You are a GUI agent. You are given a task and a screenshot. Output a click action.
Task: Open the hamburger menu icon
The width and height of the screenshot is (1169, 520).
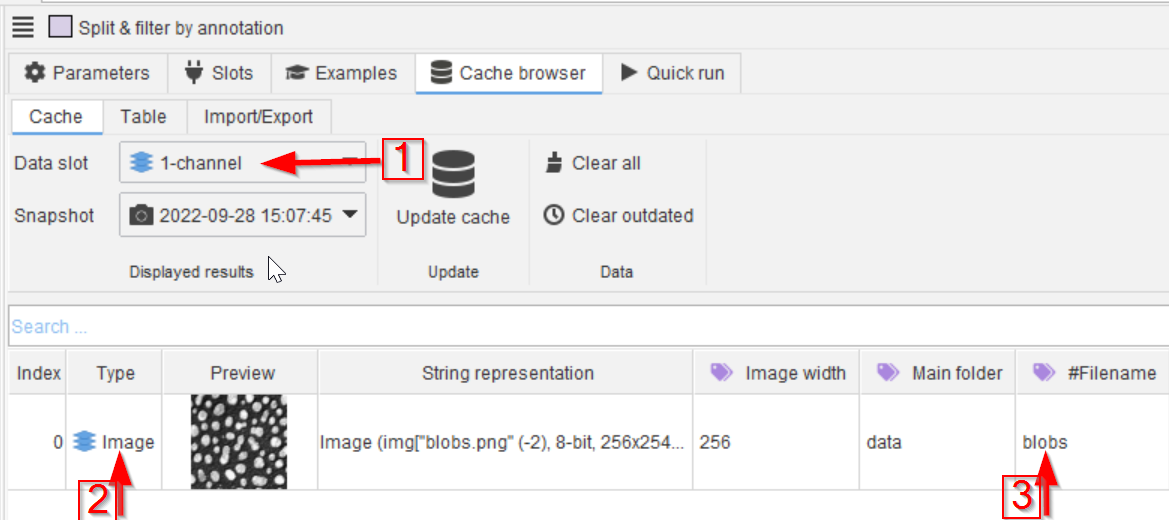pyautogui.click(x=23, y=27)
